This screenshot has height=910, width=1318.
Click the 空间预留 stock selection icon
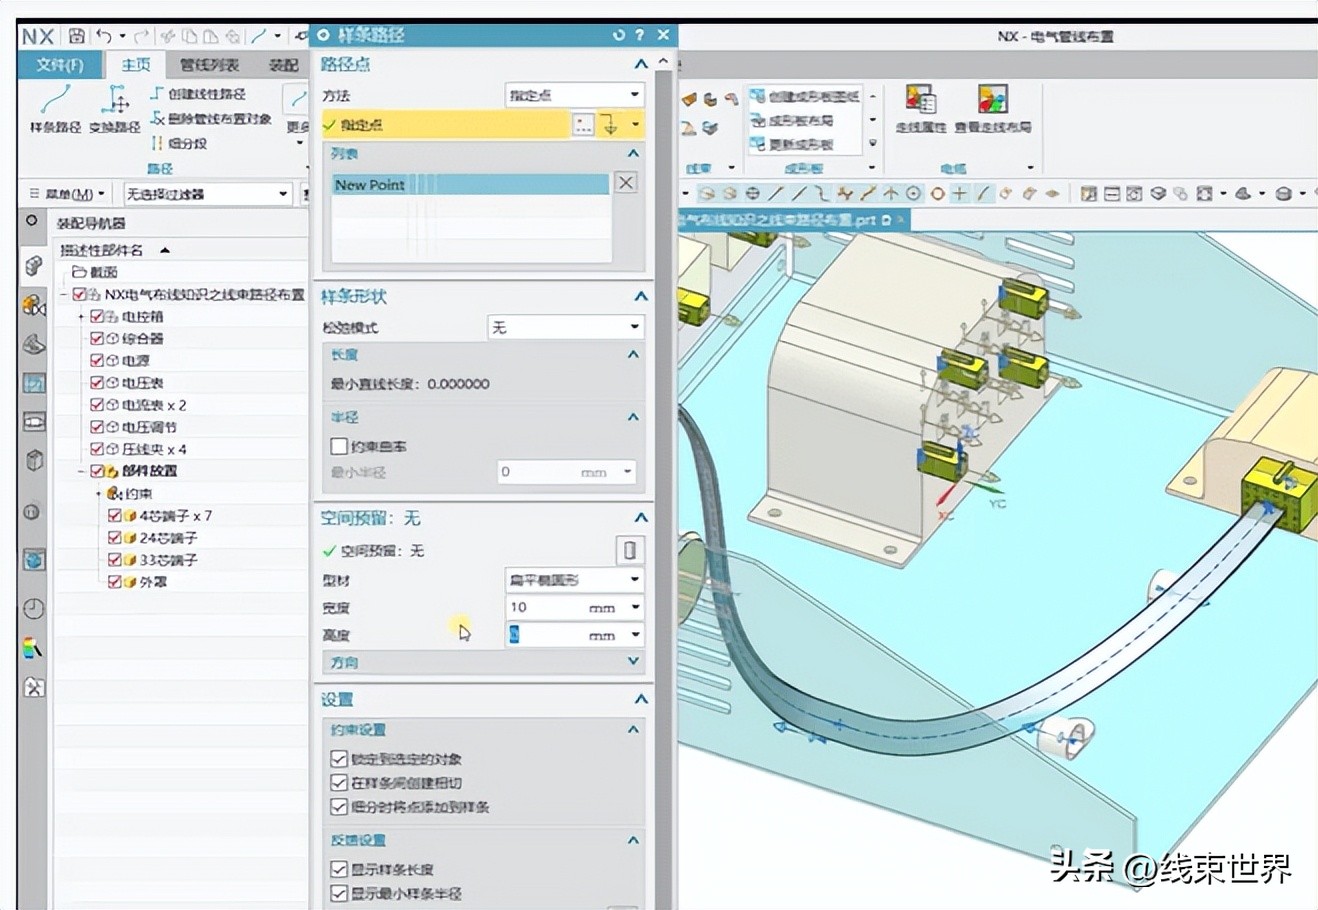[629, 550]
